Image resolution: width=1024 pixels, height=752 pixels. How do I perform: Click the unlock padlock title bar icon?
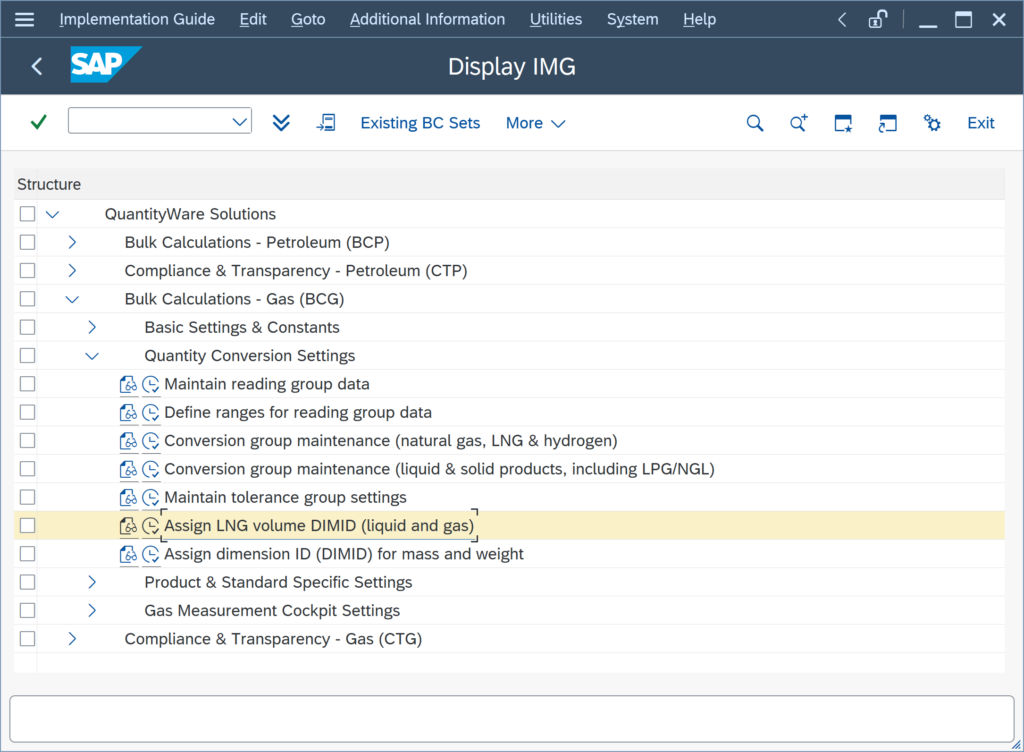point(878,20)
